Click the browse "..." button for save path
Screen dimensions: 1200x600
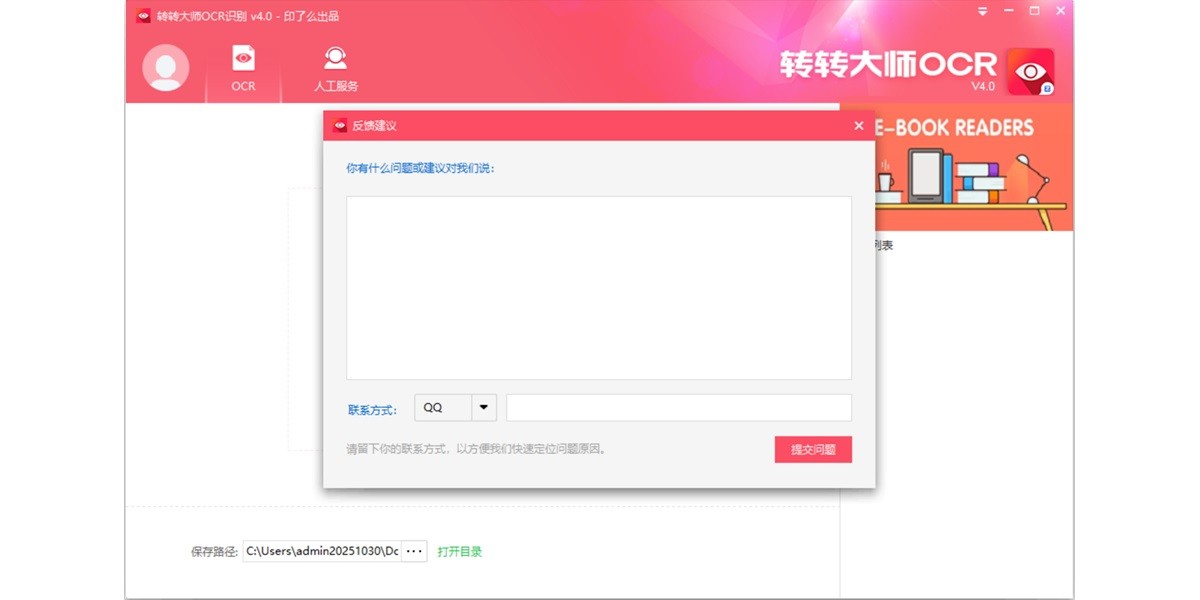point(414,551)
